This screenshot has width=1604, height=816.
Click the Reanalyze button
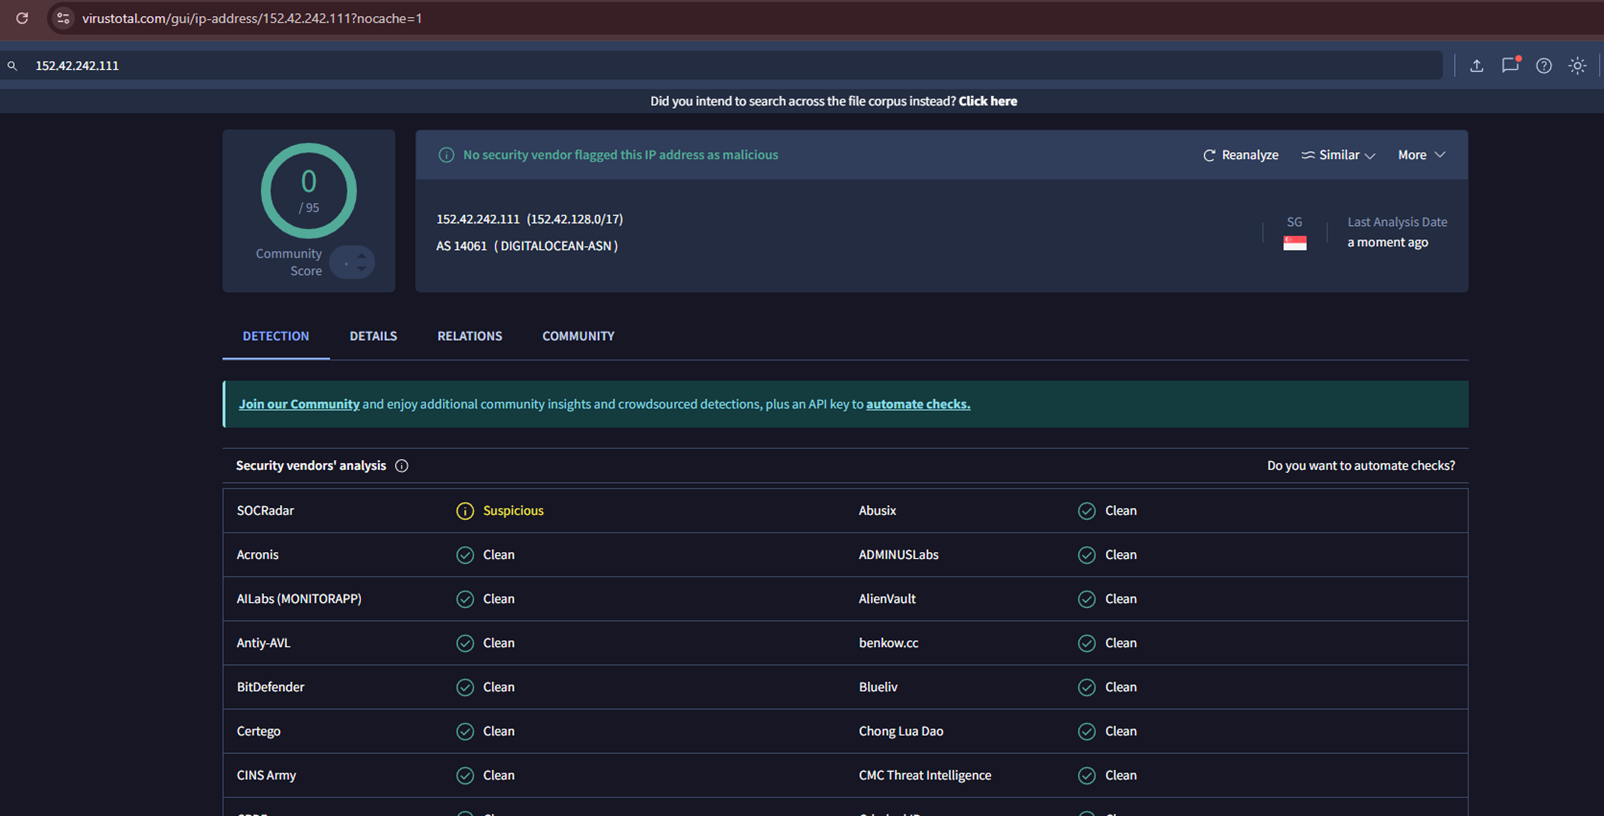pyautogui.click(x=1240, y=155)
